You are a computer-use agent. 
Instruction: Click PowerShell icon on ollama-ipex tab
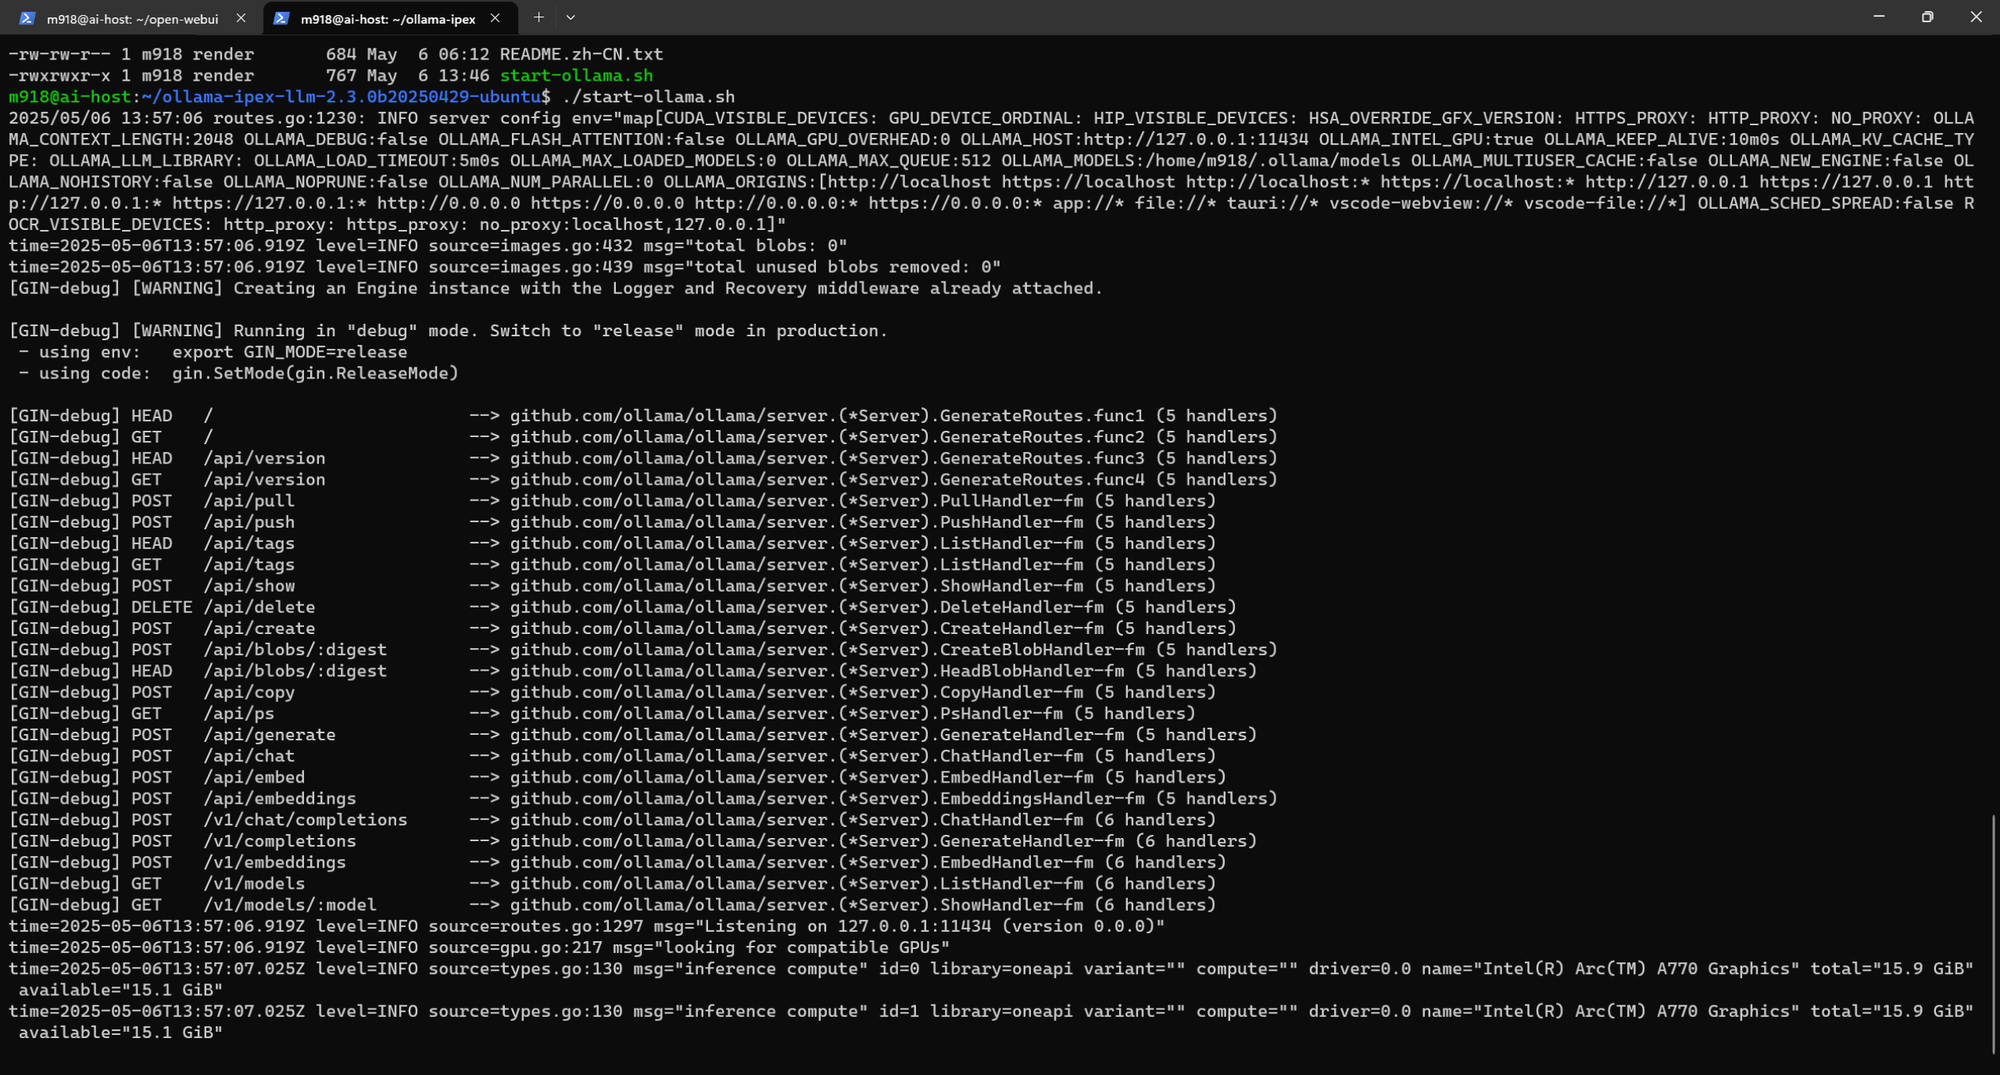(282, 18)
